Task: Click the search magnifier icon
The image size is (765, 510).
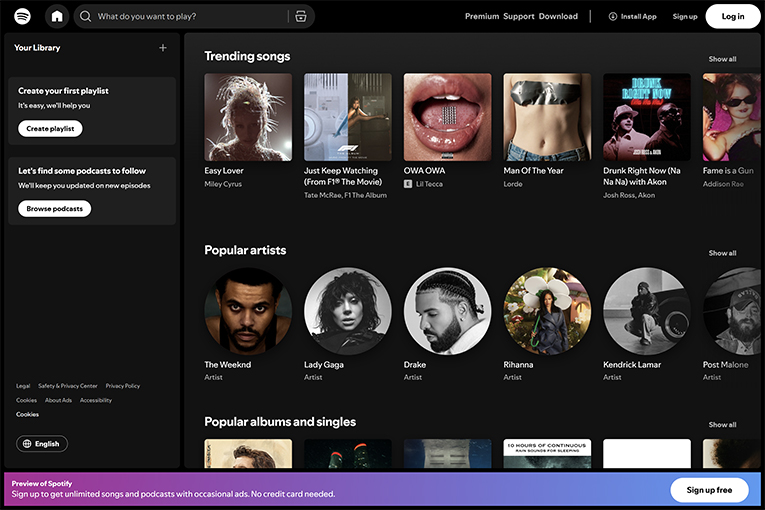Action: coord(85,16)
